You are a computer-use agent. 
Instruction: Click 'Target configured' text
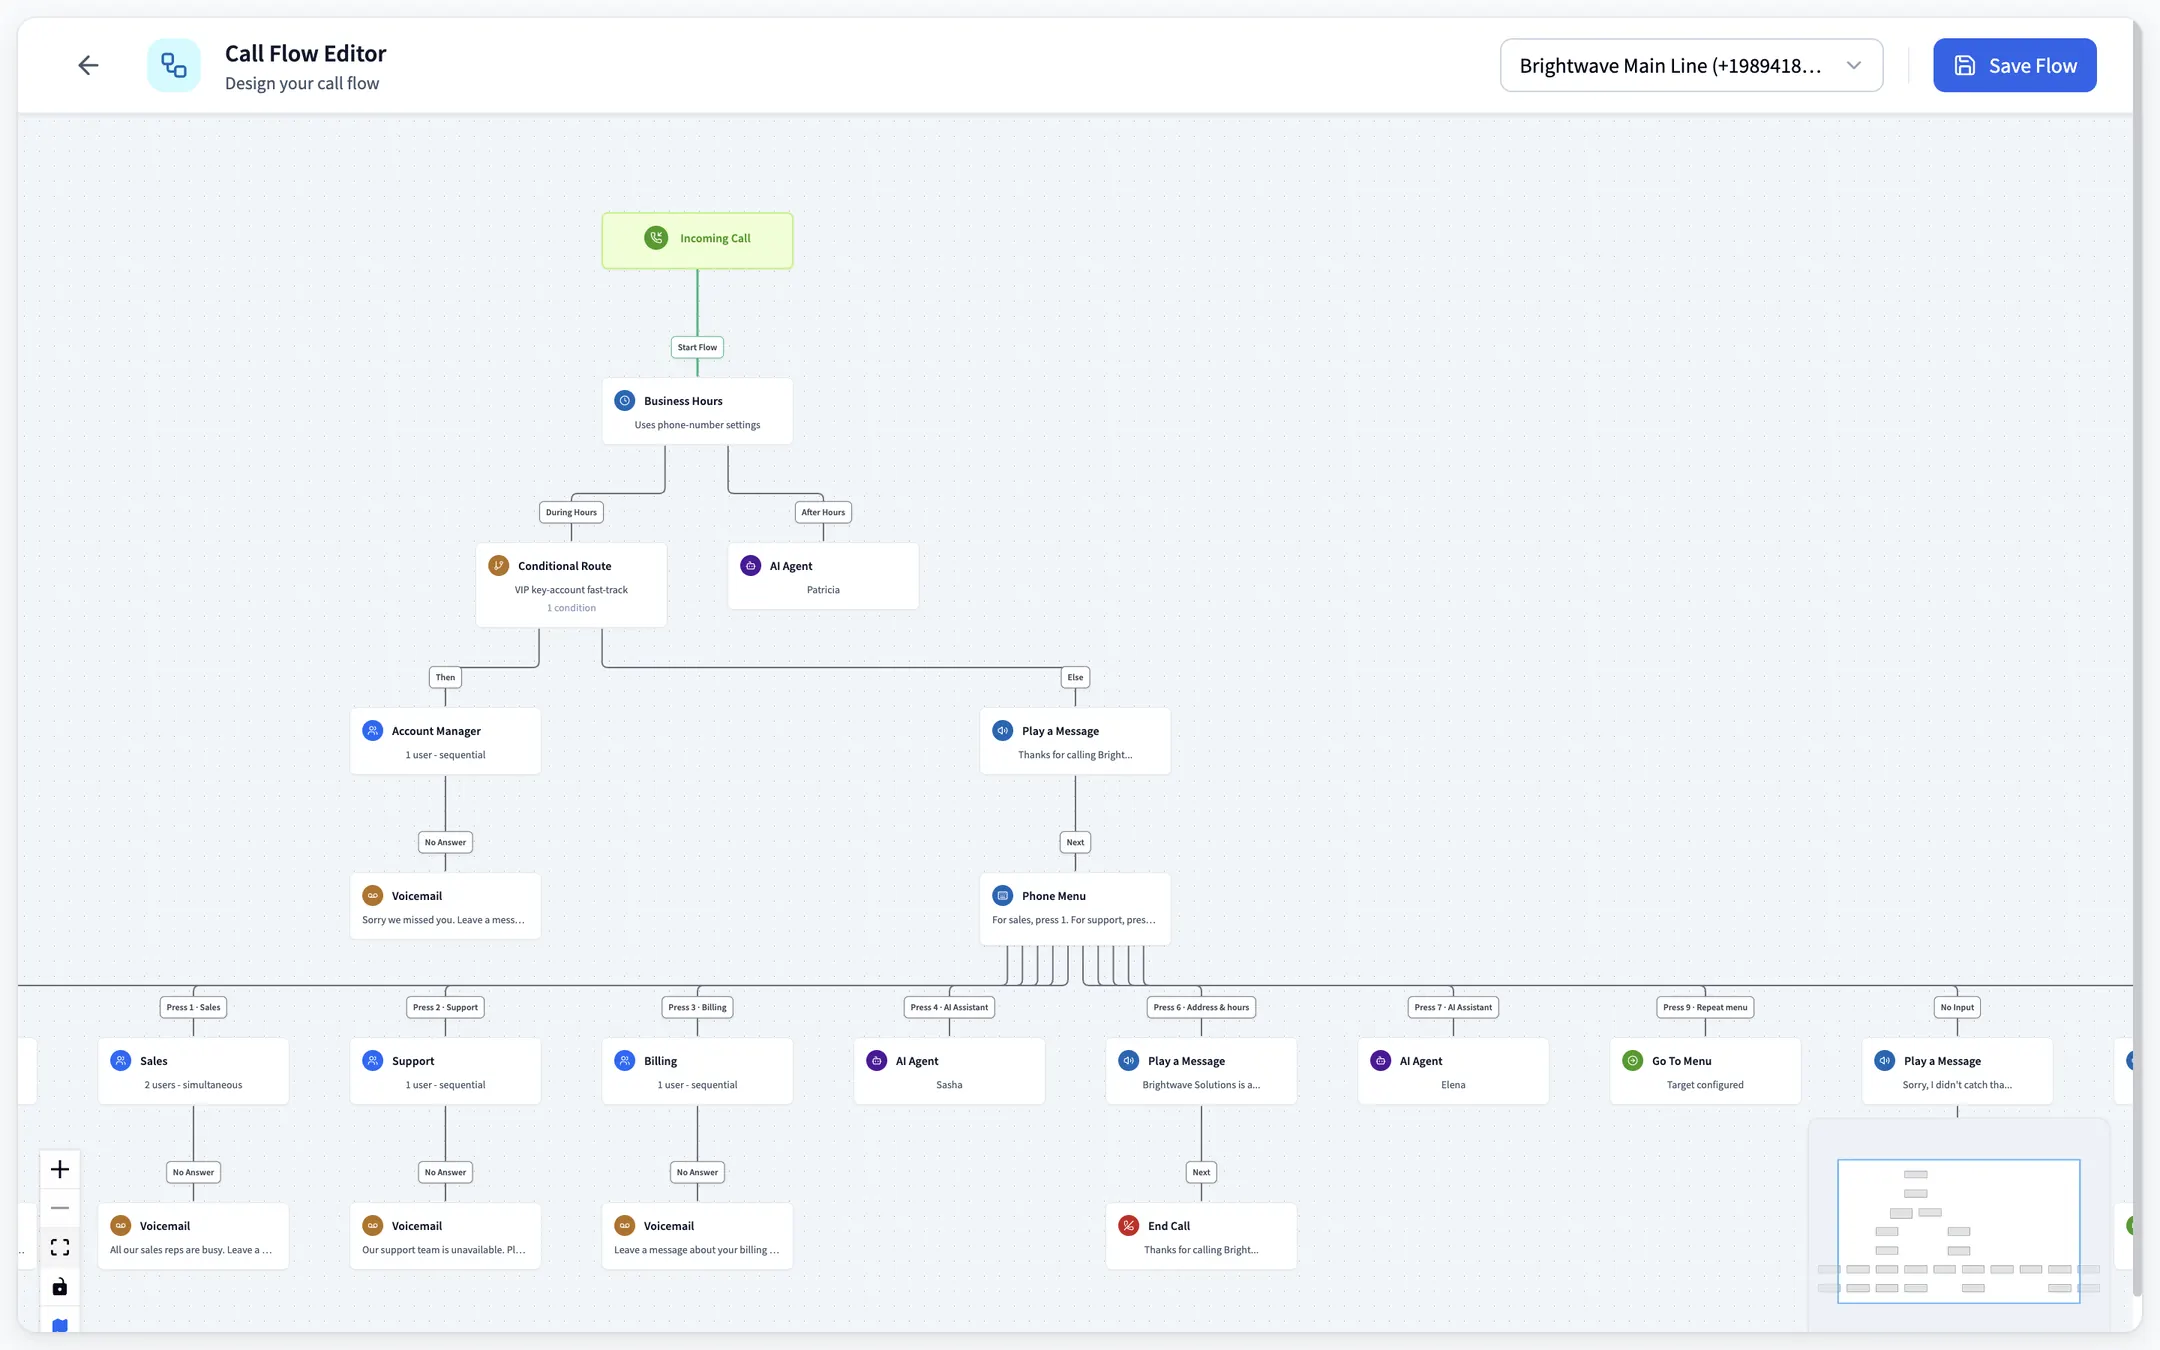pos(1705,1085)
